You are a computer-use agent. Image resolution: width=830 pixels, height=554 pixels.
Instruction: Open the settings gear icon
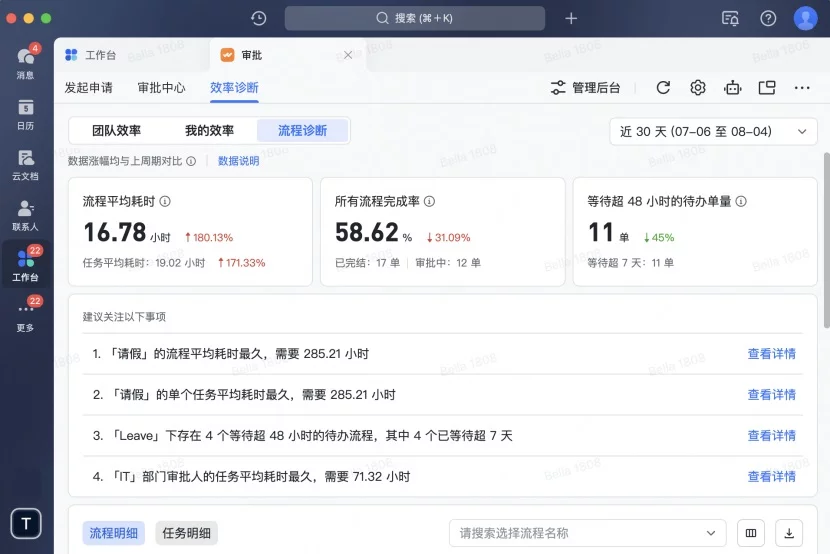point(698,88)
